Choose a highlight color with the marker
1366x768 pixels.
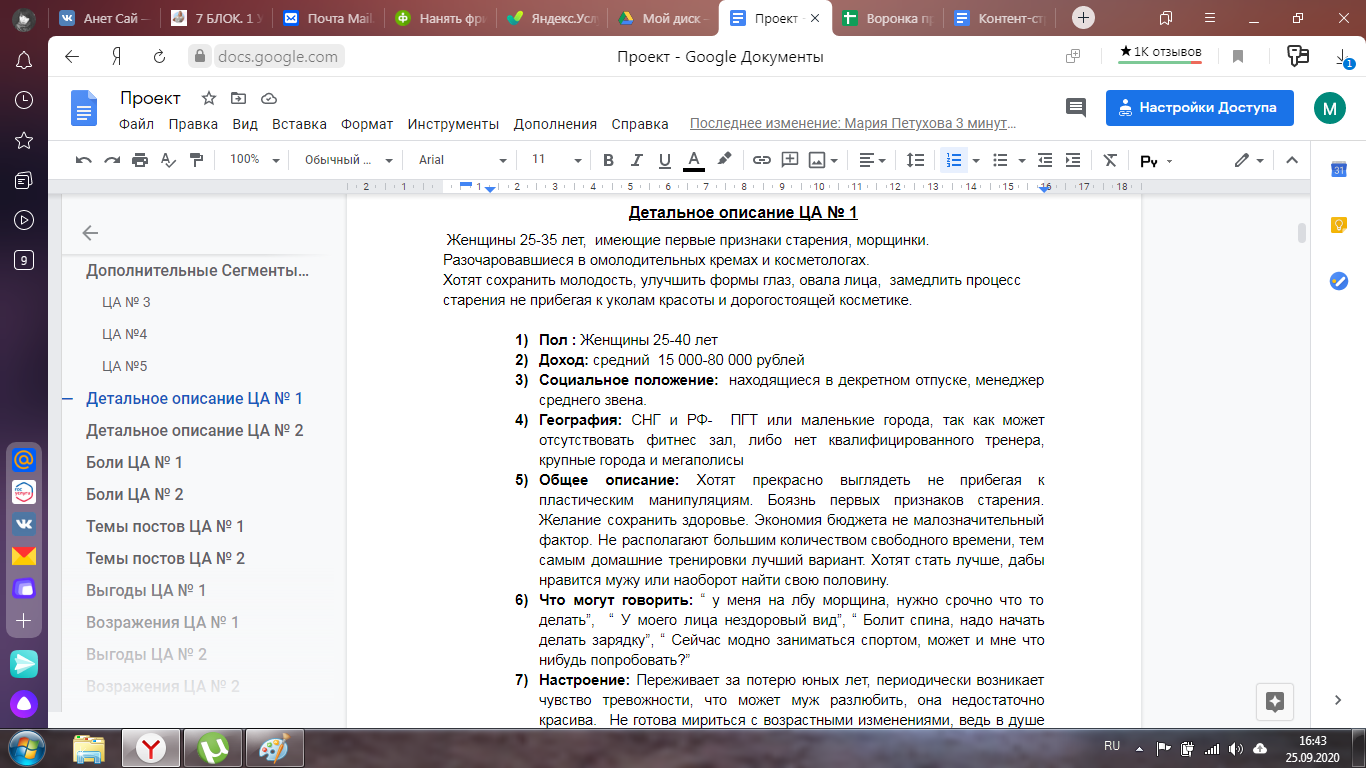point(724,160)
